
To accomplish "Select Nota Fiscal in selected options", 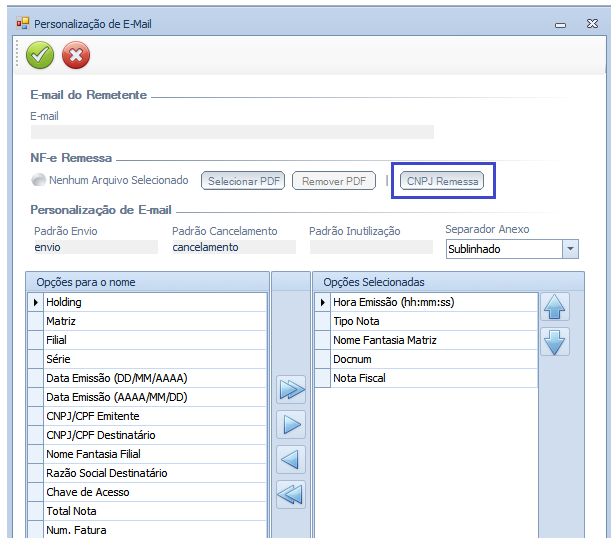I will pyautogui.click(x=434, y=378).
